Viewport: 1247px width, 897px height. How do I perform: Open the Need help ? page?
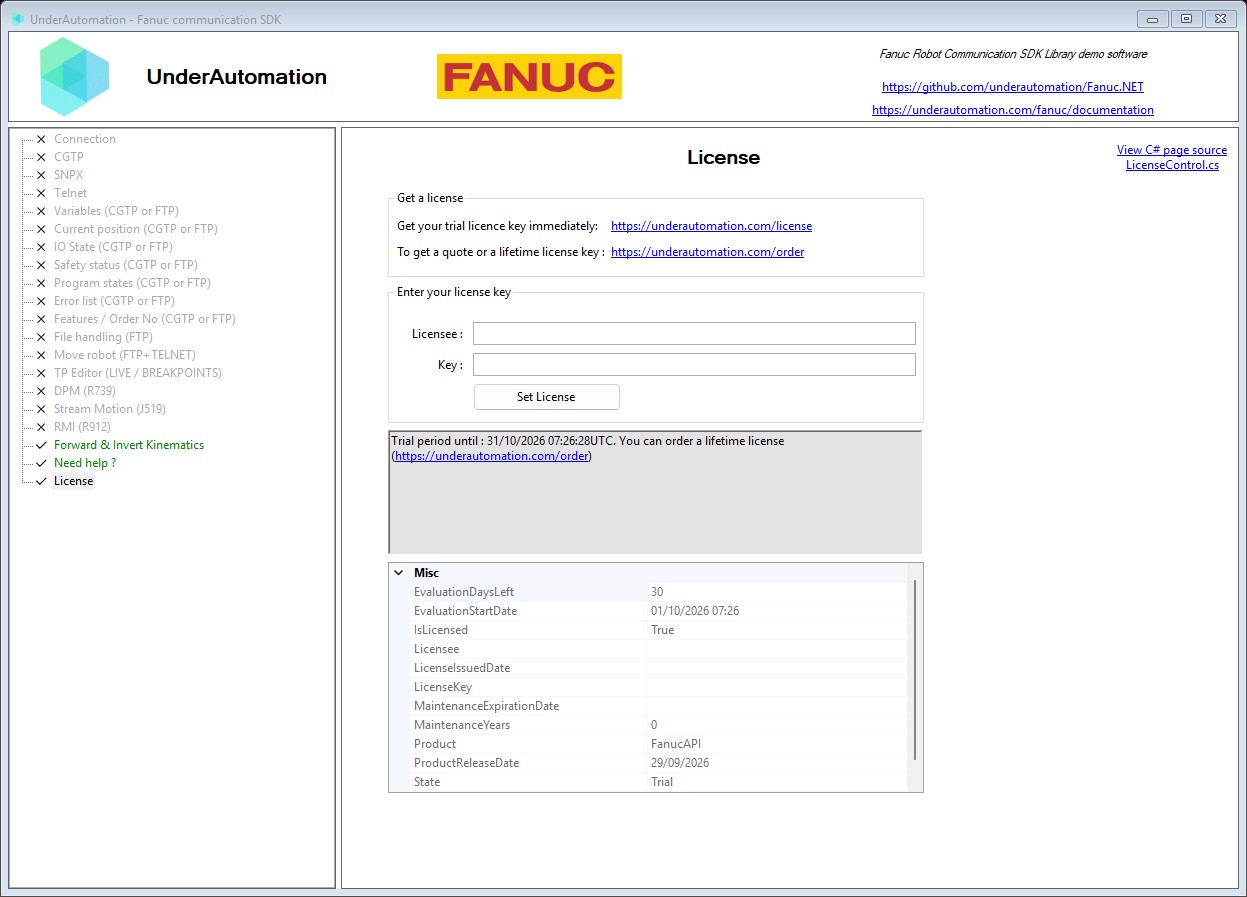point(85,463)
